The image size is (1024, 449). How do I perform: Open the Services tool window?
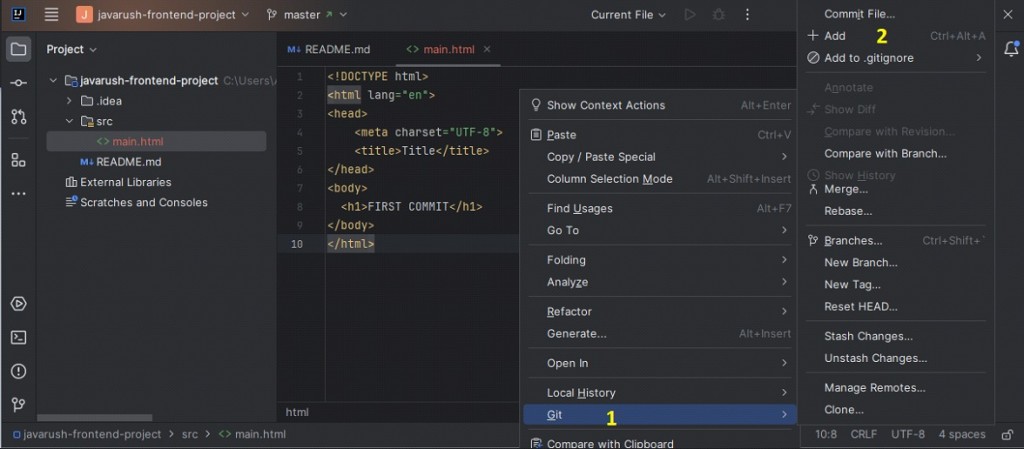pos(18,303)
